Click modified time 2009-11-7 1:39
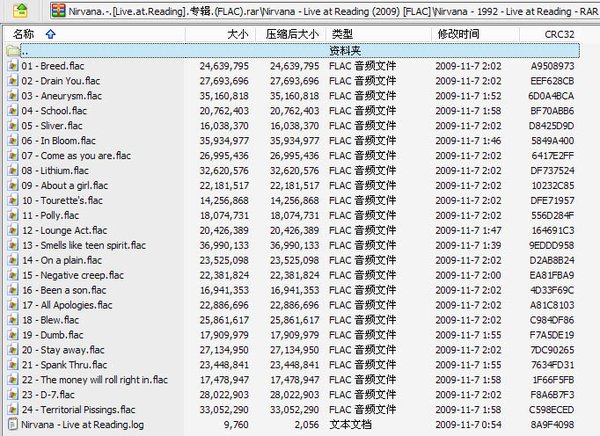This screenshot has height=436, width=600. click(x=468, y=245)
